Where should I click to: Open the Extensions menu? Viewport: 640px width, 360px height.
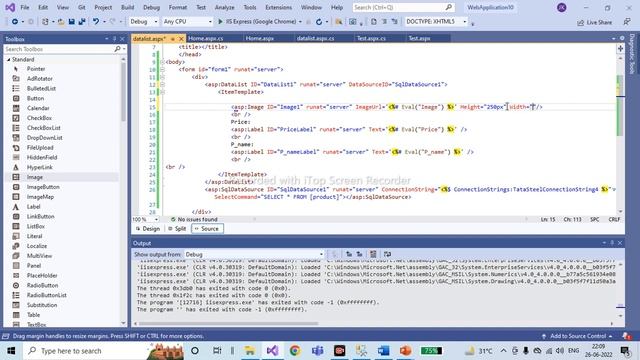[x=278, y=7]
